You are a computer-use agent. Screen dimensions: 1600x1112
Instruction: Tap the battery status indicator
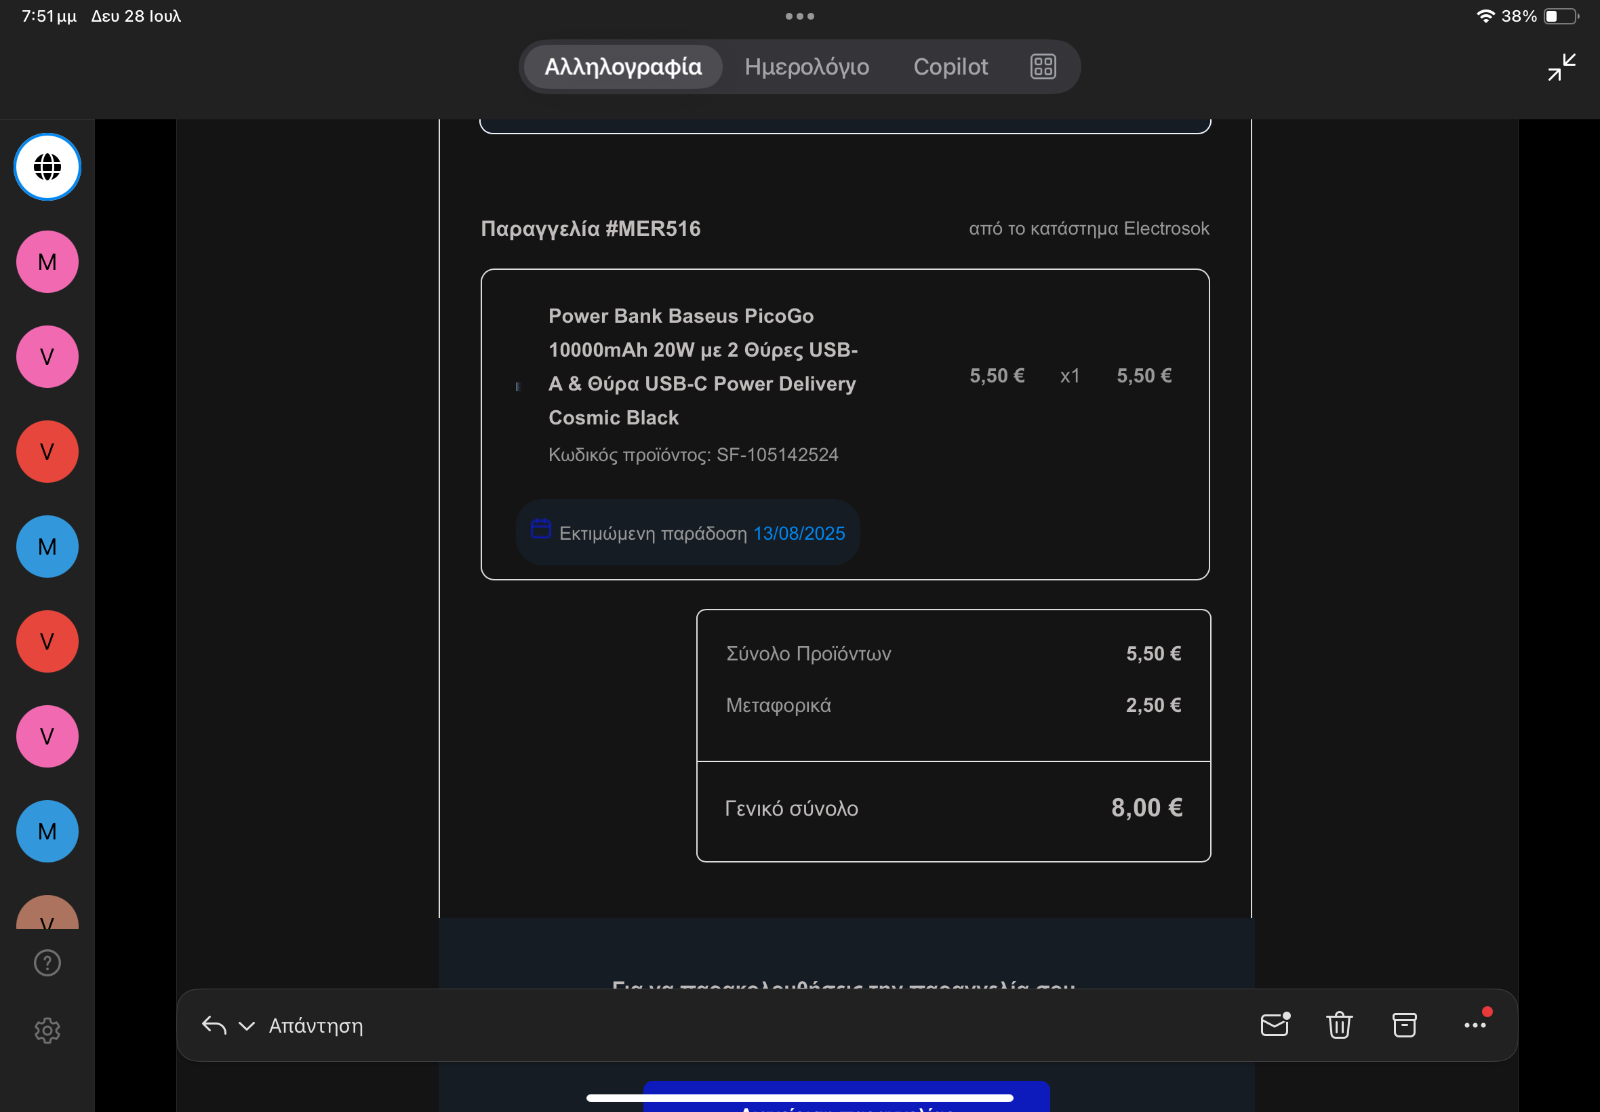tap(1561, 16)
